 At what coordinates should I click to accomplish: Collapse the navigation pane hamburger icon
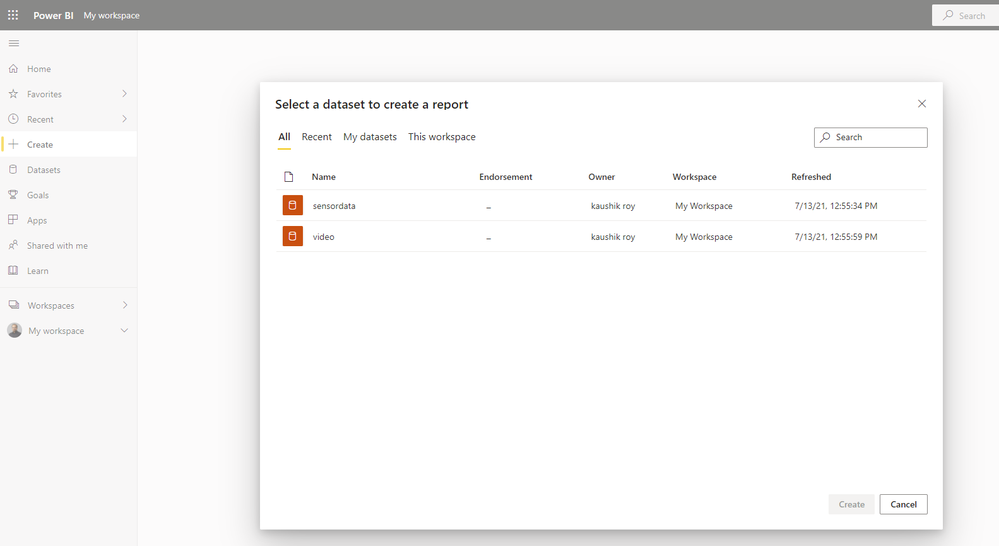[x=13, y=43]
